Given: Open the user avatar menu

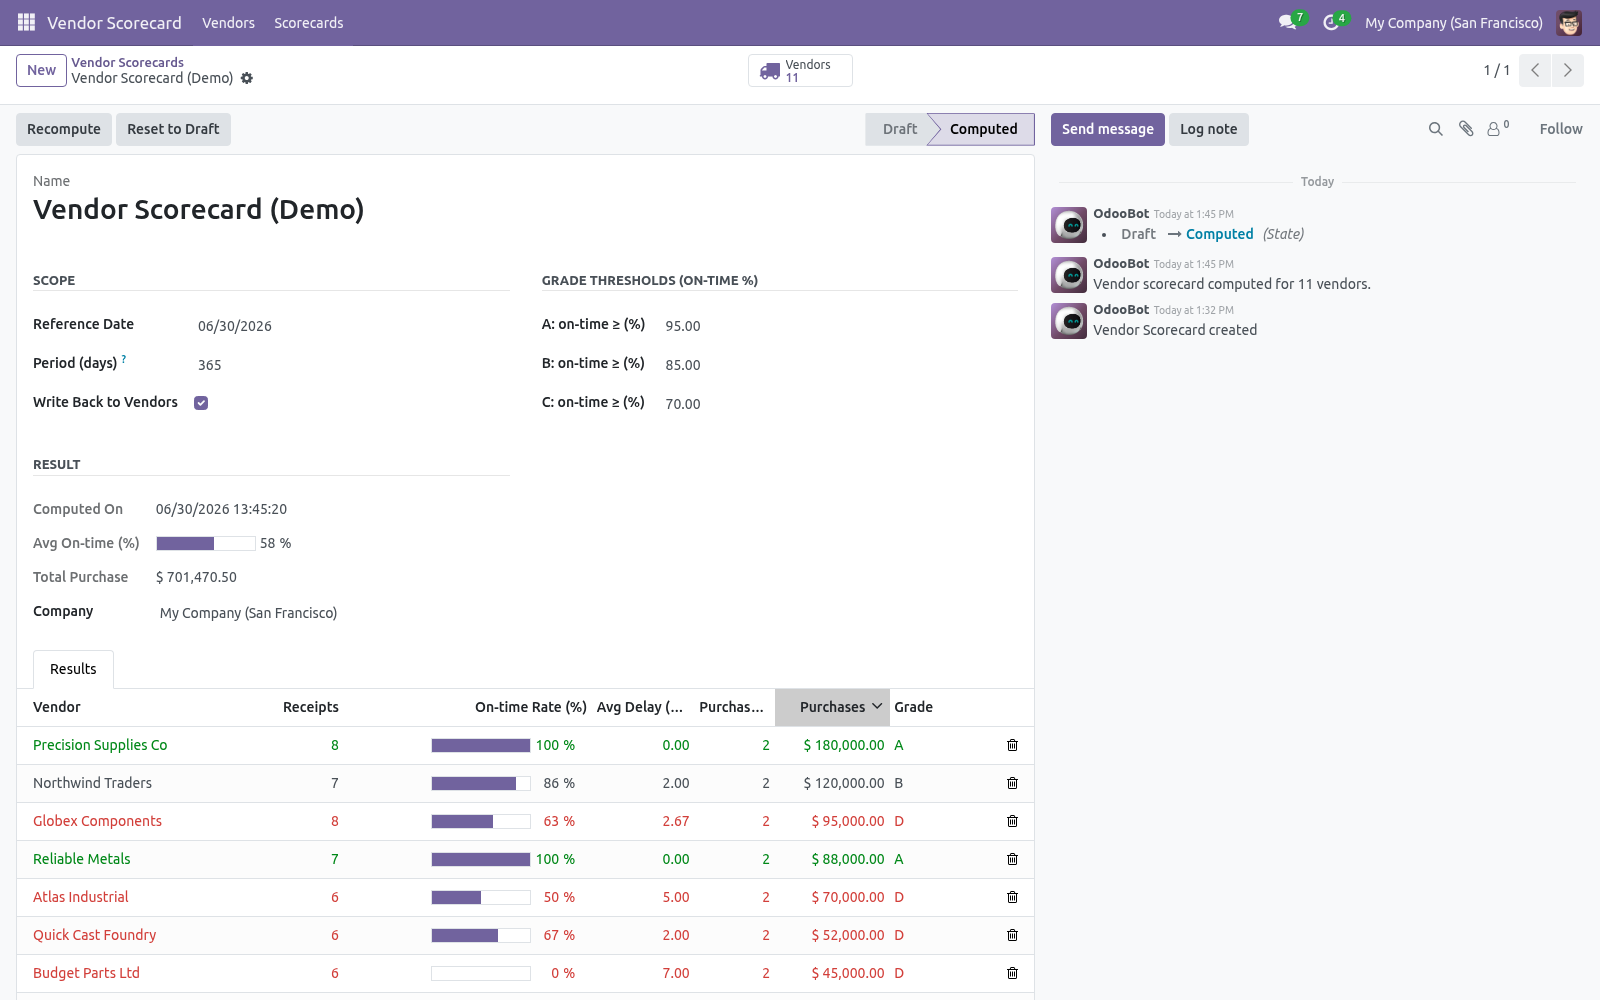Looking at the screenshot, I should tap(1569, 22).
